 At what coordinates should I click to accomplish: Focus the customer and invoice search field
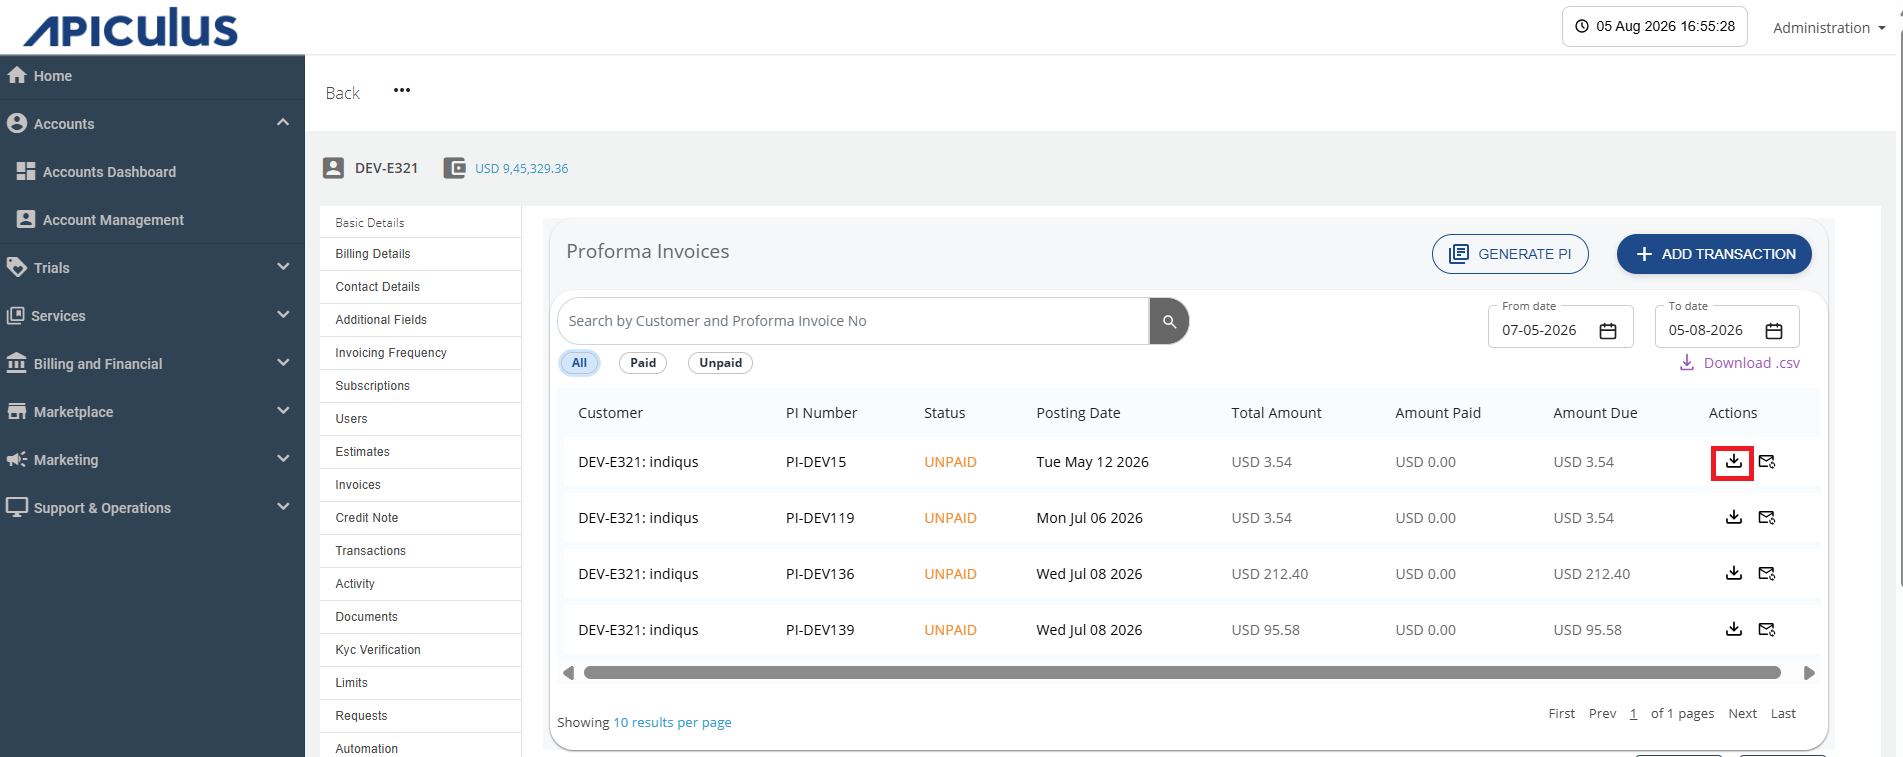pos(853,321)
